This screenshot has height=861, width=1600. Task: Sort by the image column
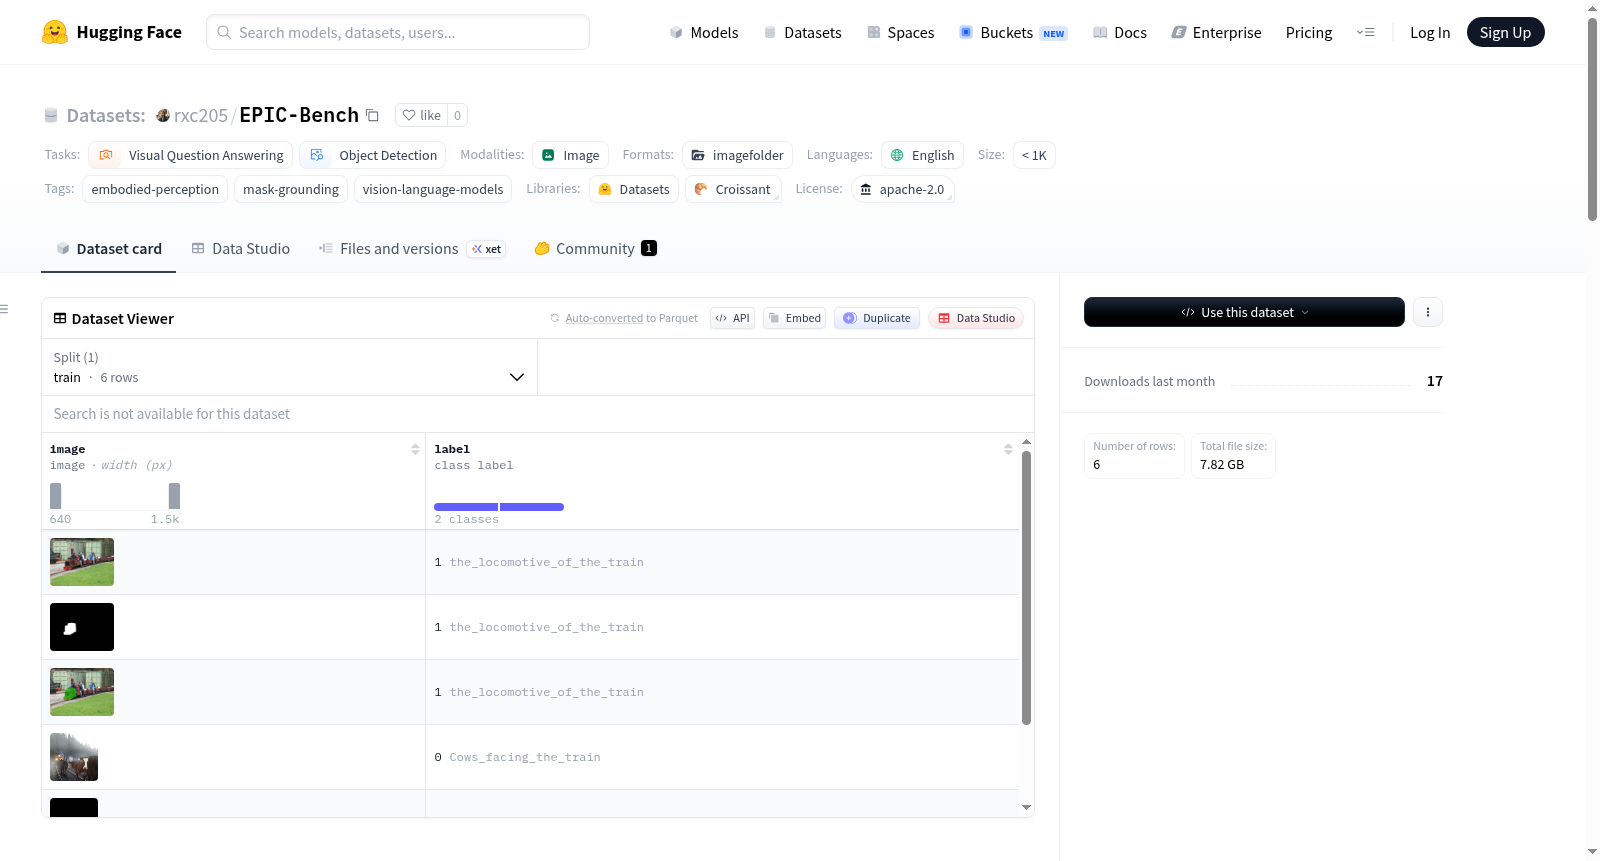[415, 449]
